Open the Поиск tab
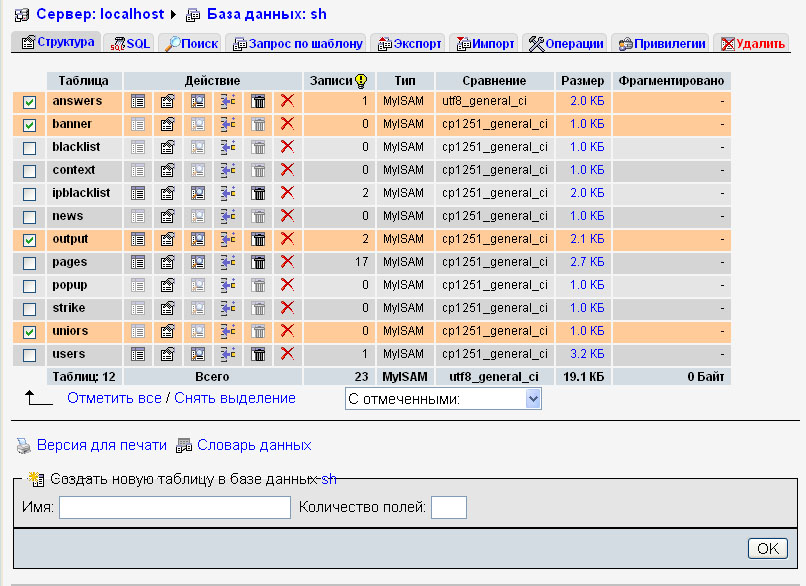Image resolution: width=806 pixels, height=586 pixels. tap(192, 44)
